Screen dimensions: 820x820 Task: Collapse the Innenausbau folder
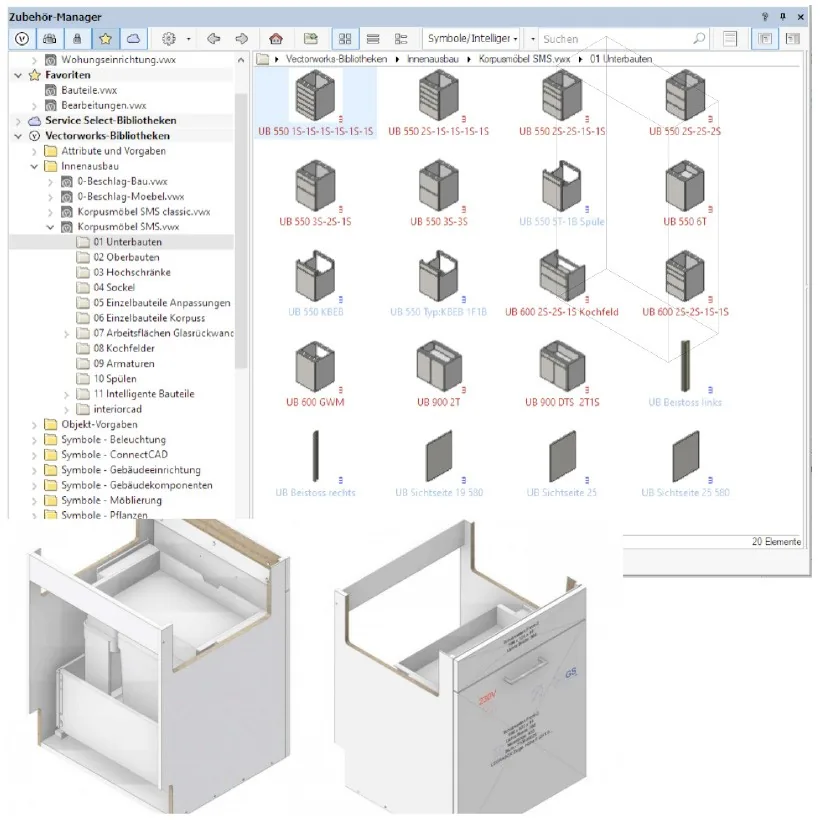(35, 166)
